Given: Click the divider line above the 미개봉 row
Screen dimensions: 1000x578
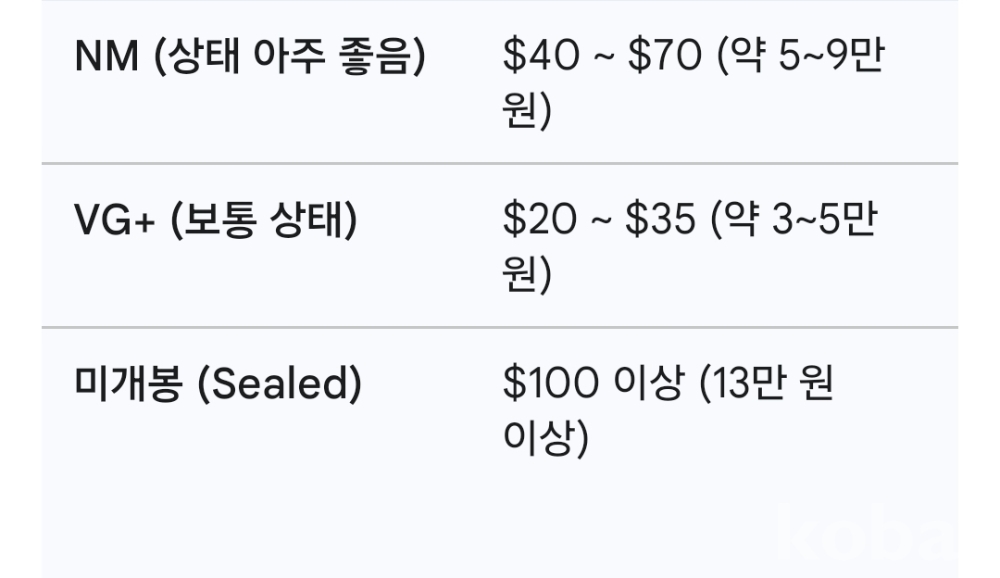Looking at the screenshot, I should coord(500,327).
